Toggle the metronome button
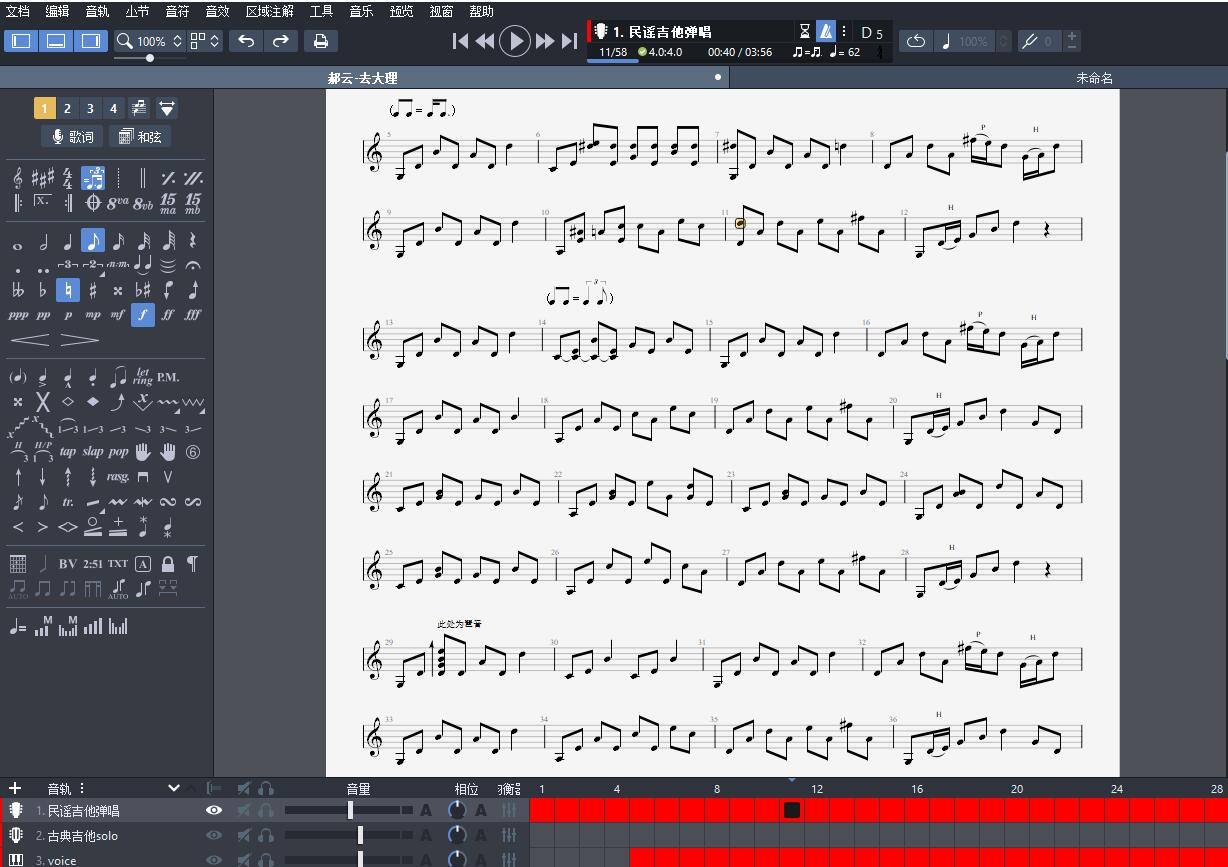This screenshot has width=1228, height=867. tap(825, 32)
